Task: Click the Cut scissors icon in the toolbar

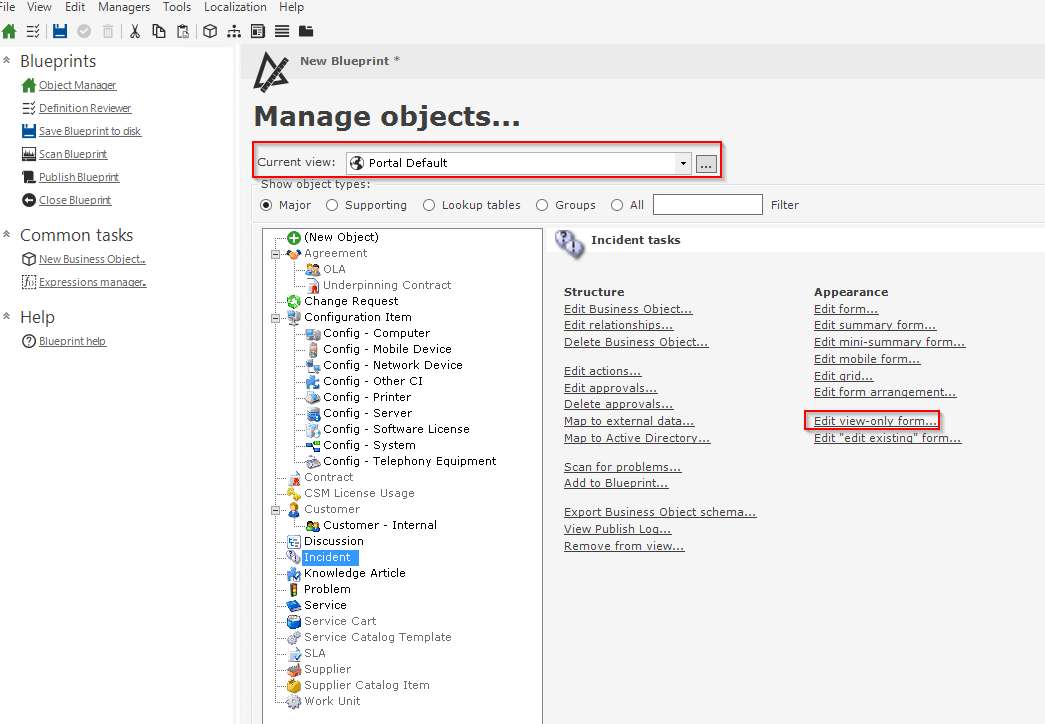Action: [x=134, y=31]
